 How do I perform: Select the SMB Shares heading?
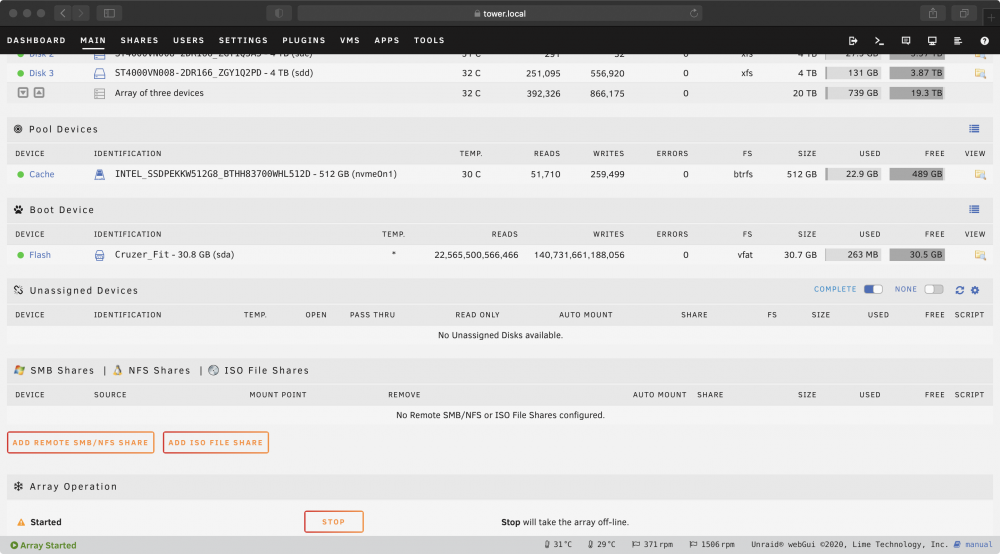point(62,370)
